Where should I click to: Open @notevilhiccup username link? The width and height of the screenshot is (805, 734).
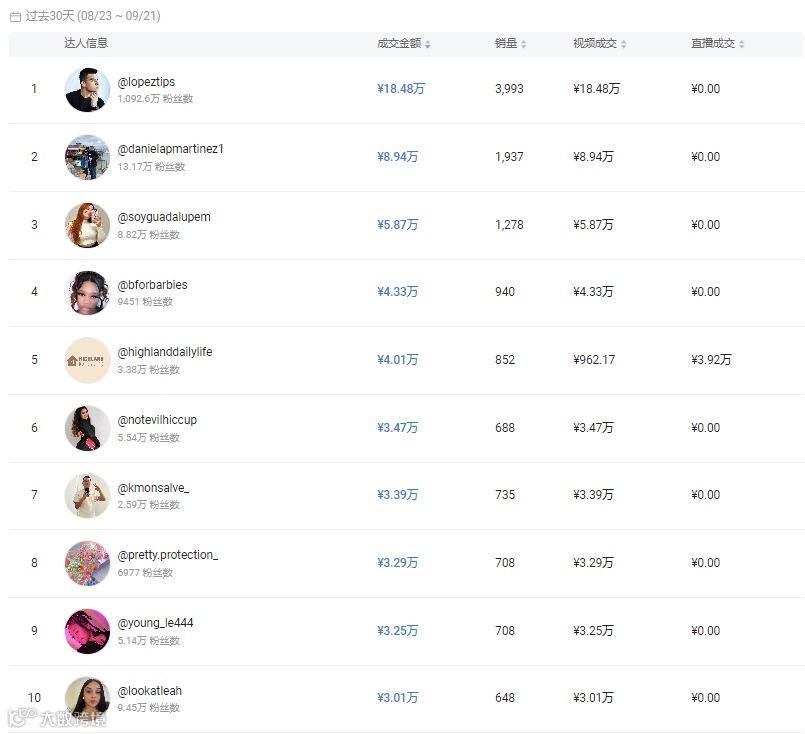[157, 420]
